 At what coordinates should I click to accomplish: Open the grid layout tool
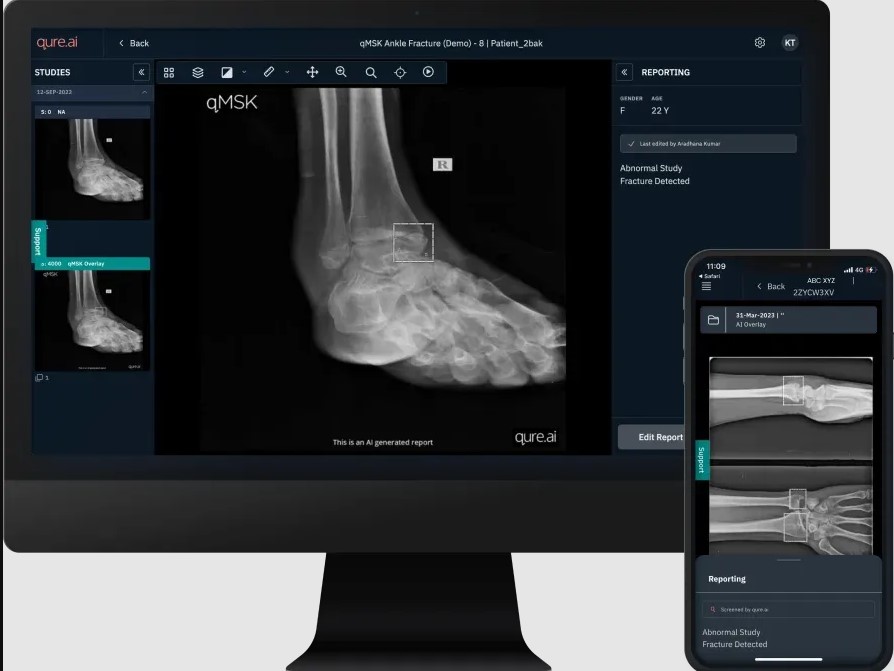[169, 72]
